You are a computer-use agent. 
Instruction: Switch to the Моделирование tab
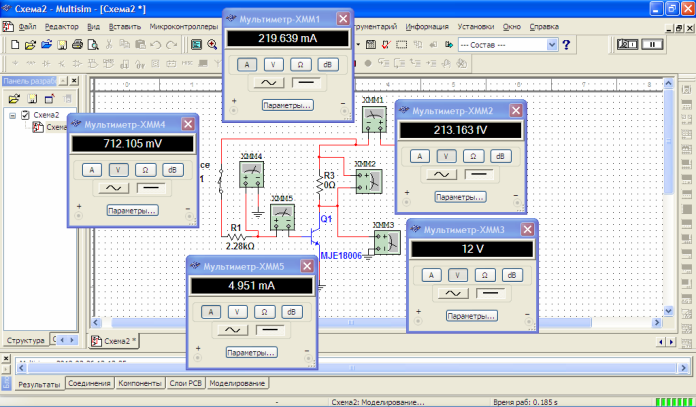tap(237, 383)
